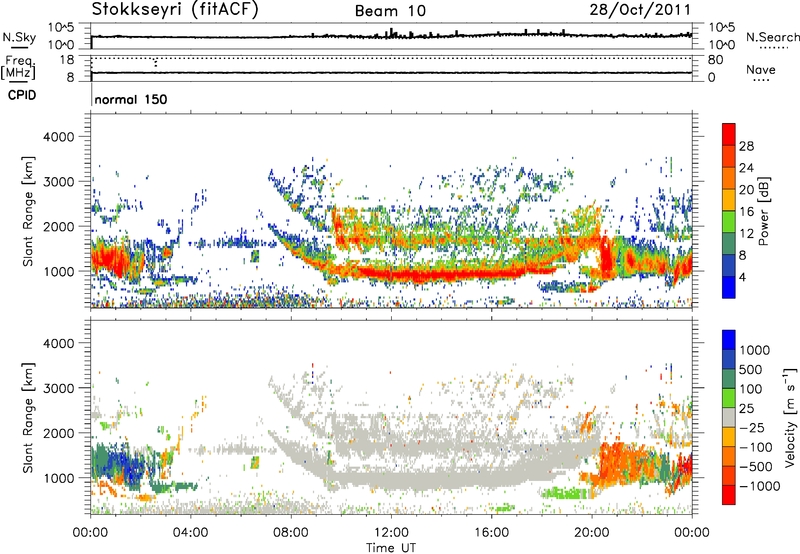Viewport: 800px width, 554px height.
Task: Click the 'Velocity [m s-1]' color bar label
Action: pos(790,417)
